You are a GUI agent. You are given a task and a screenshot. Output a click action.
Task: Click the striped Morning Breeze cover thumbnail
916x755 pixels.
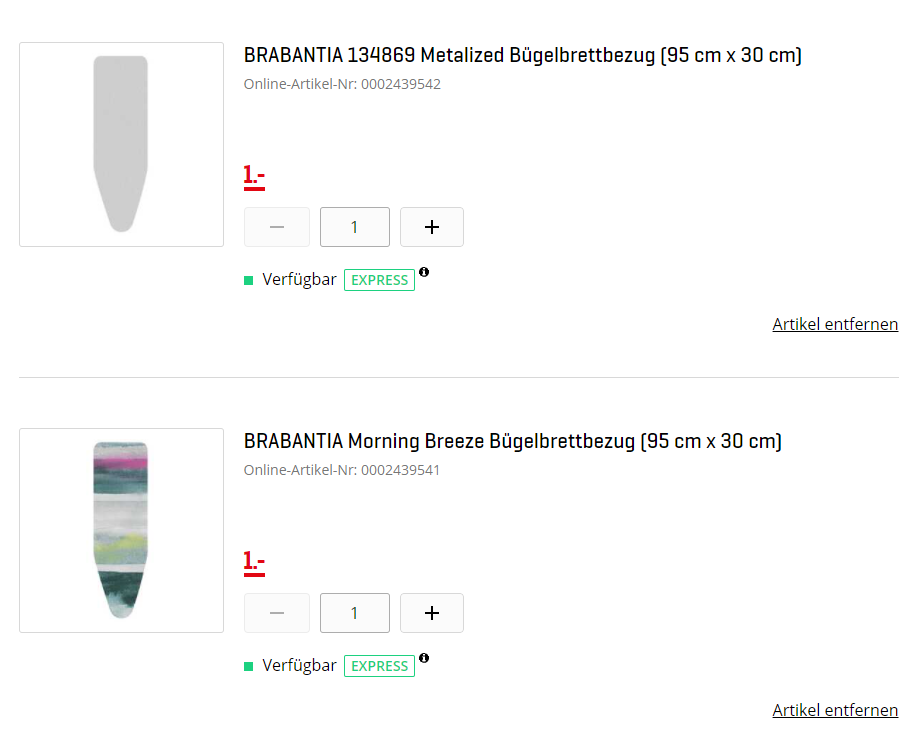[x=121, y=530]
